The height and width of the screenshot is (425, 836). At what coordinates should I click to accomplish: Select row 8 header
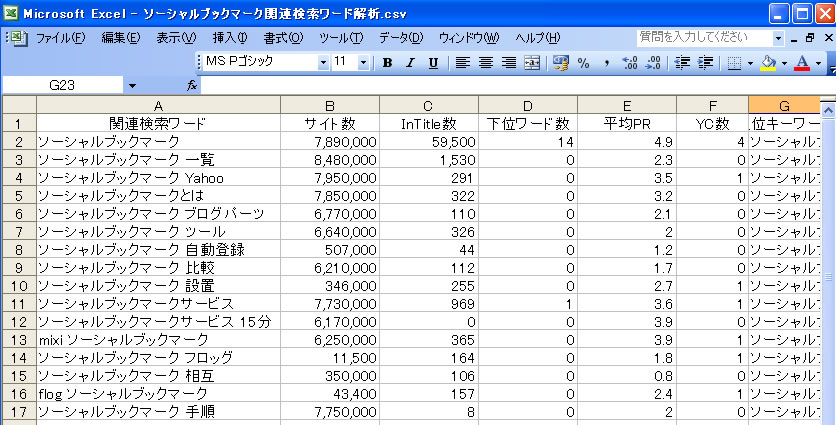pyautogui.click(x=19, y=250)
